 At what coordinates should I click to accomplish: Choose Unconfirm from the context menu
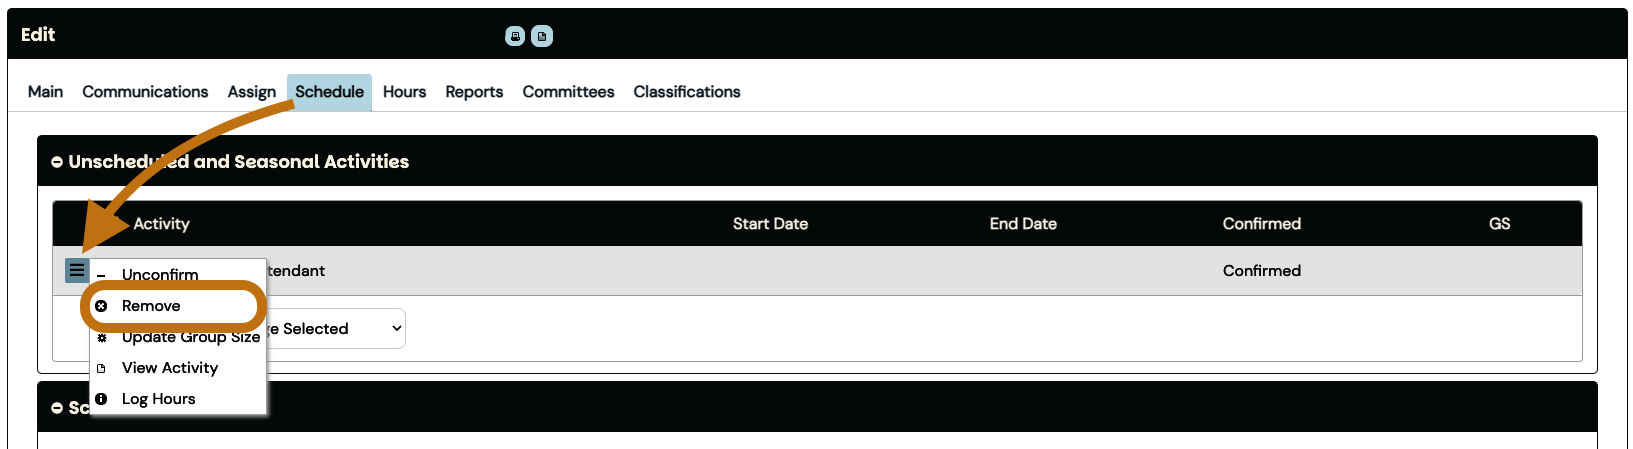click(160, 275)
